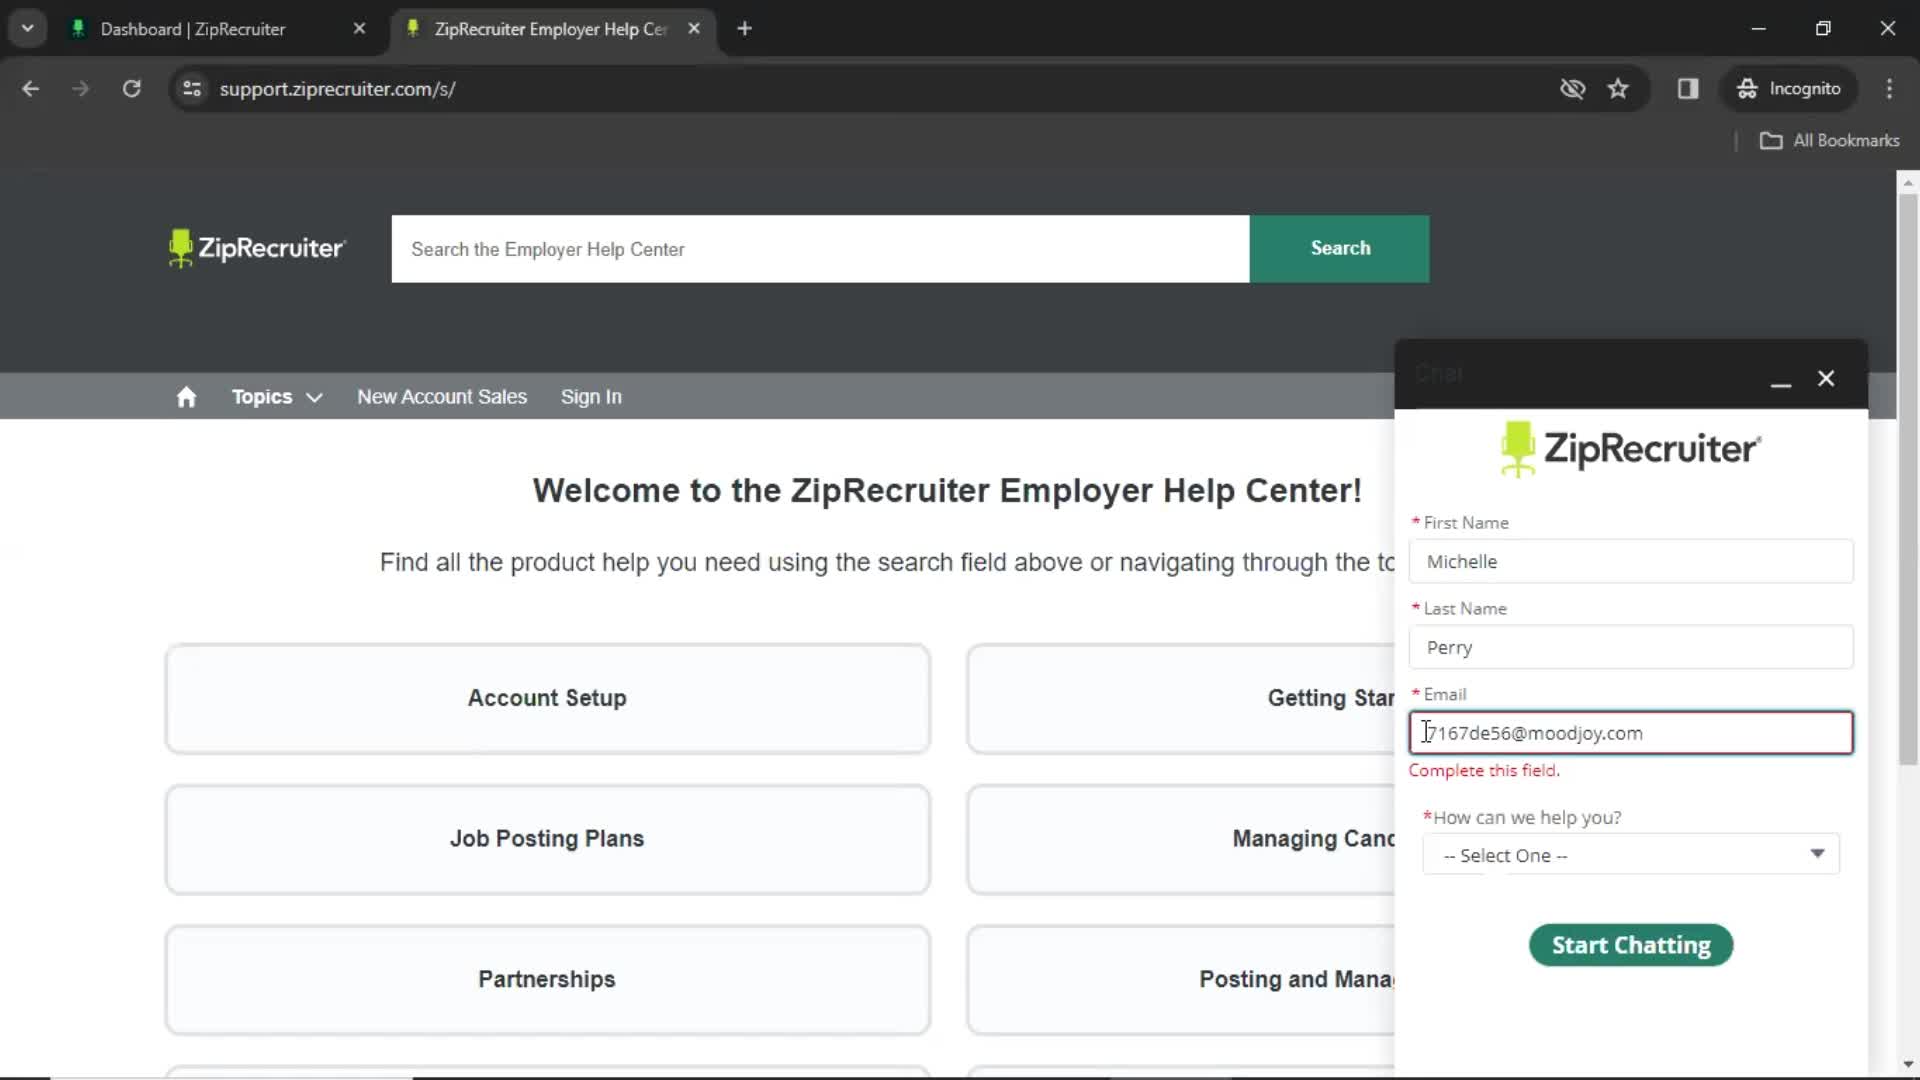Open the Account Setup topic card
The width and height of the screenshot is (1920, 1080).
click(x=547, y=698)
